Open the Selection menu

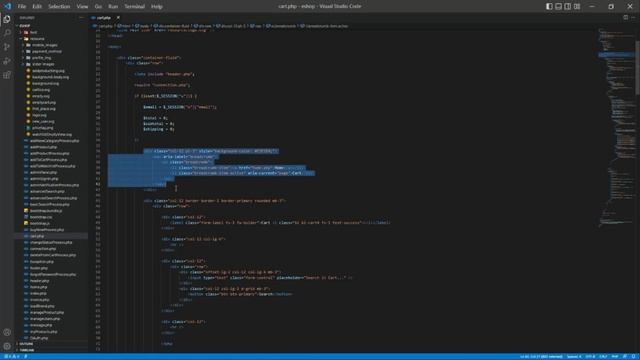point(59,7)
